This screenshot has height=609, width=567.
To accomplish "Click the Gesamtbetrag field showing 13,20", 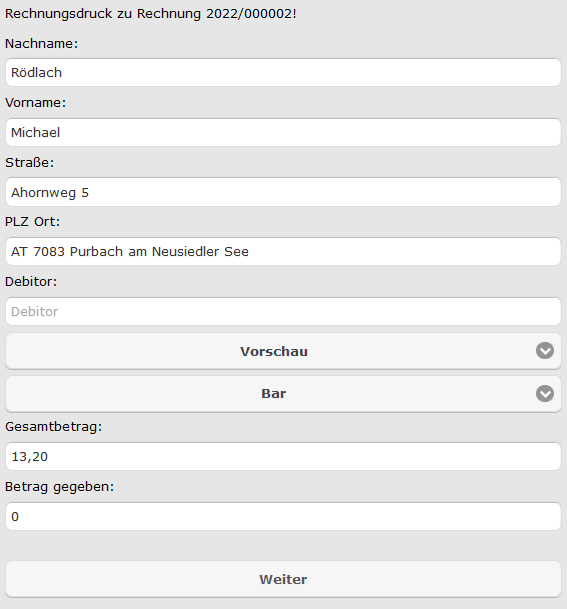I will (283, 456).
